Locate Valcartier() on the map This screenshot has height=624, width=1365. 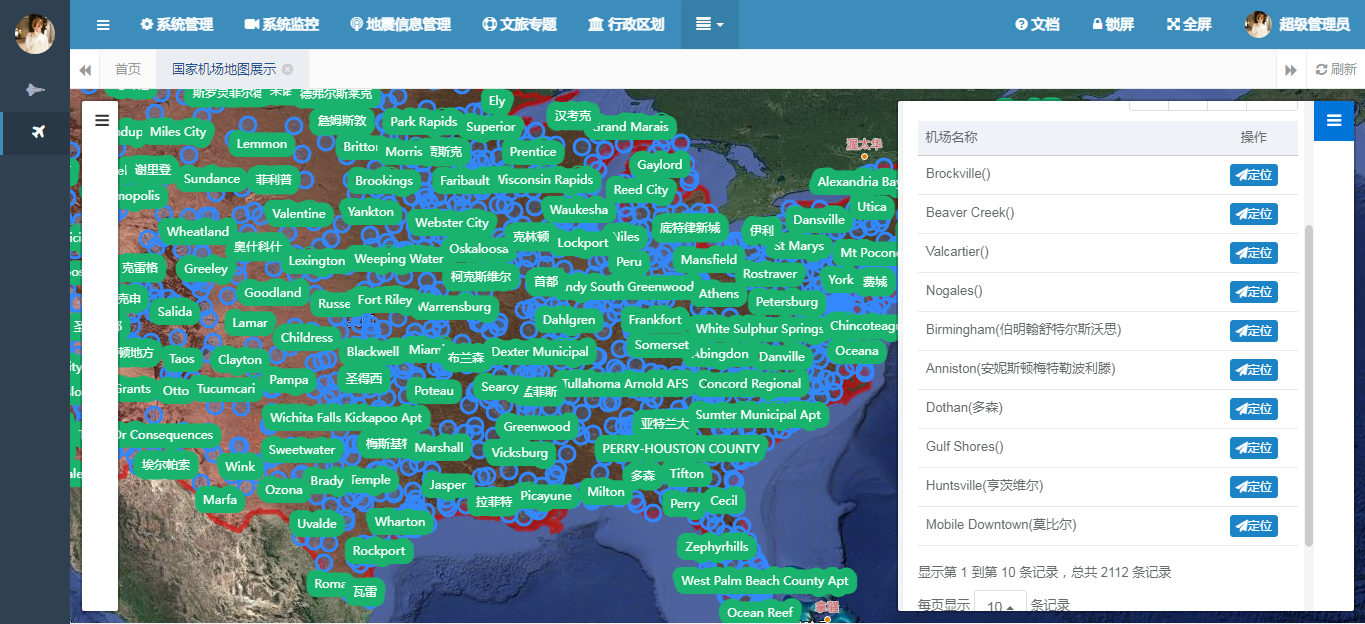click(x=1254, y=253)
